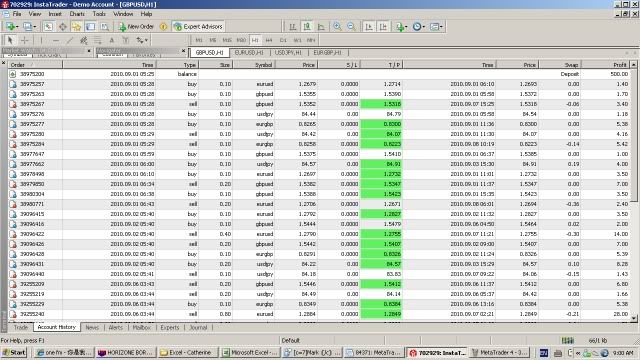The width and height of the screenshot is (640, 360).
Task: Select the Horizontal Line drawing tool
Action: point(56,40)
